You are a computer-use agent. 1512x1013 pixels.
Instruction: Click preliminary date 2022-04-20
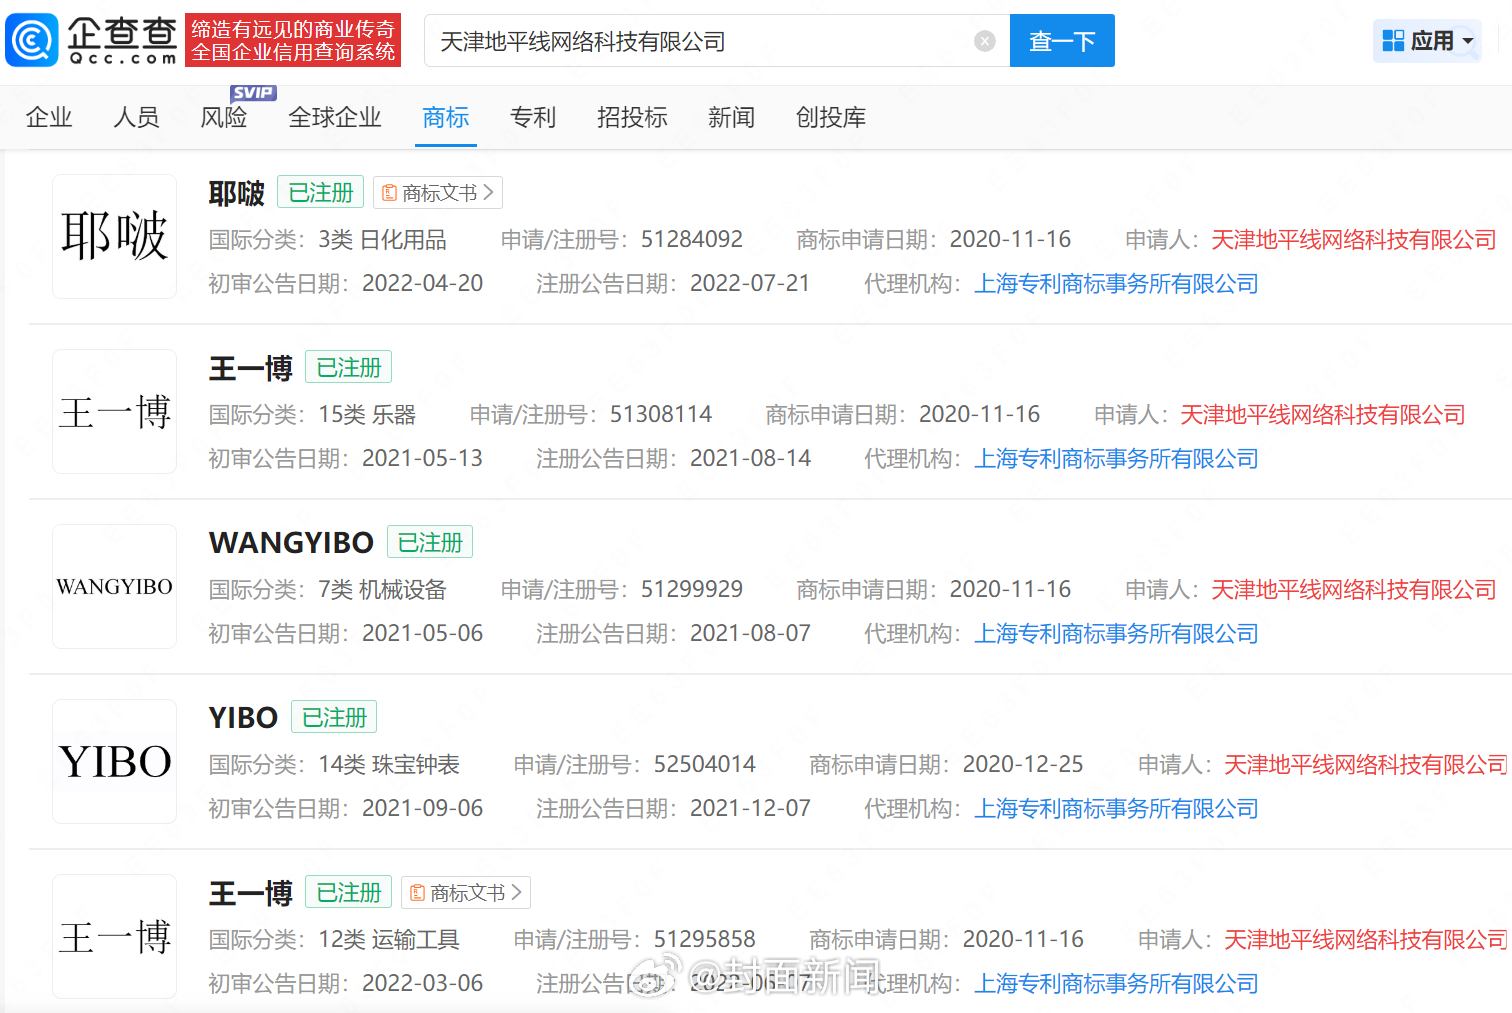(x=423, y=284)
